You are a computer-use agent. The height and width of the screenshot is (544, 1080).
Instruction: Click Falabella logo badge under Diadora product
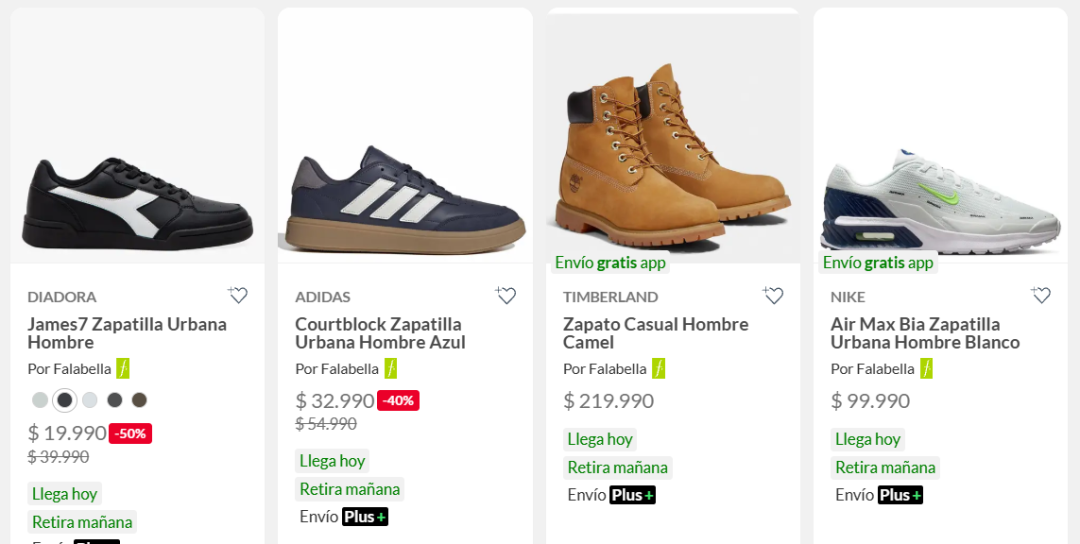click(123, 368)
